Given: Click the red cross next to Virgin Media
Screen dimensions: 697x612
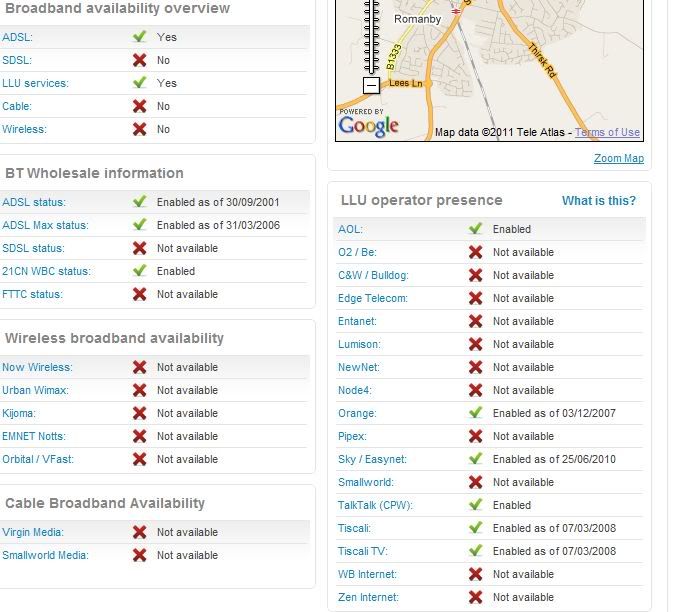Looking at the screenshot, I should pos(140,532).
